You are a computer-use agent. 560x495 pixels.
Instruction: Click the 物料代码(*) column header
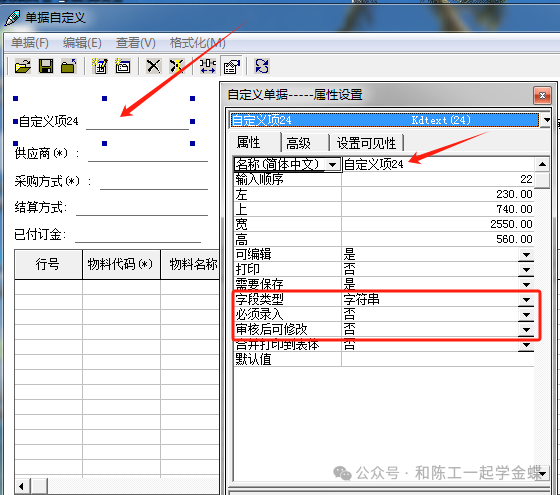(x=121, y=264)
